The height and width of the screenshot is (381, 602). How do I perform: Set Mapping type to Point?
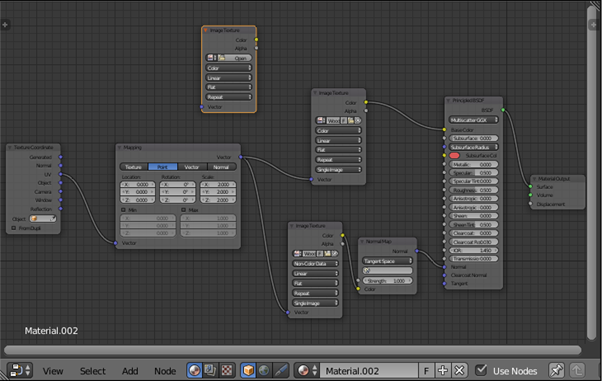tap(163, 167)
